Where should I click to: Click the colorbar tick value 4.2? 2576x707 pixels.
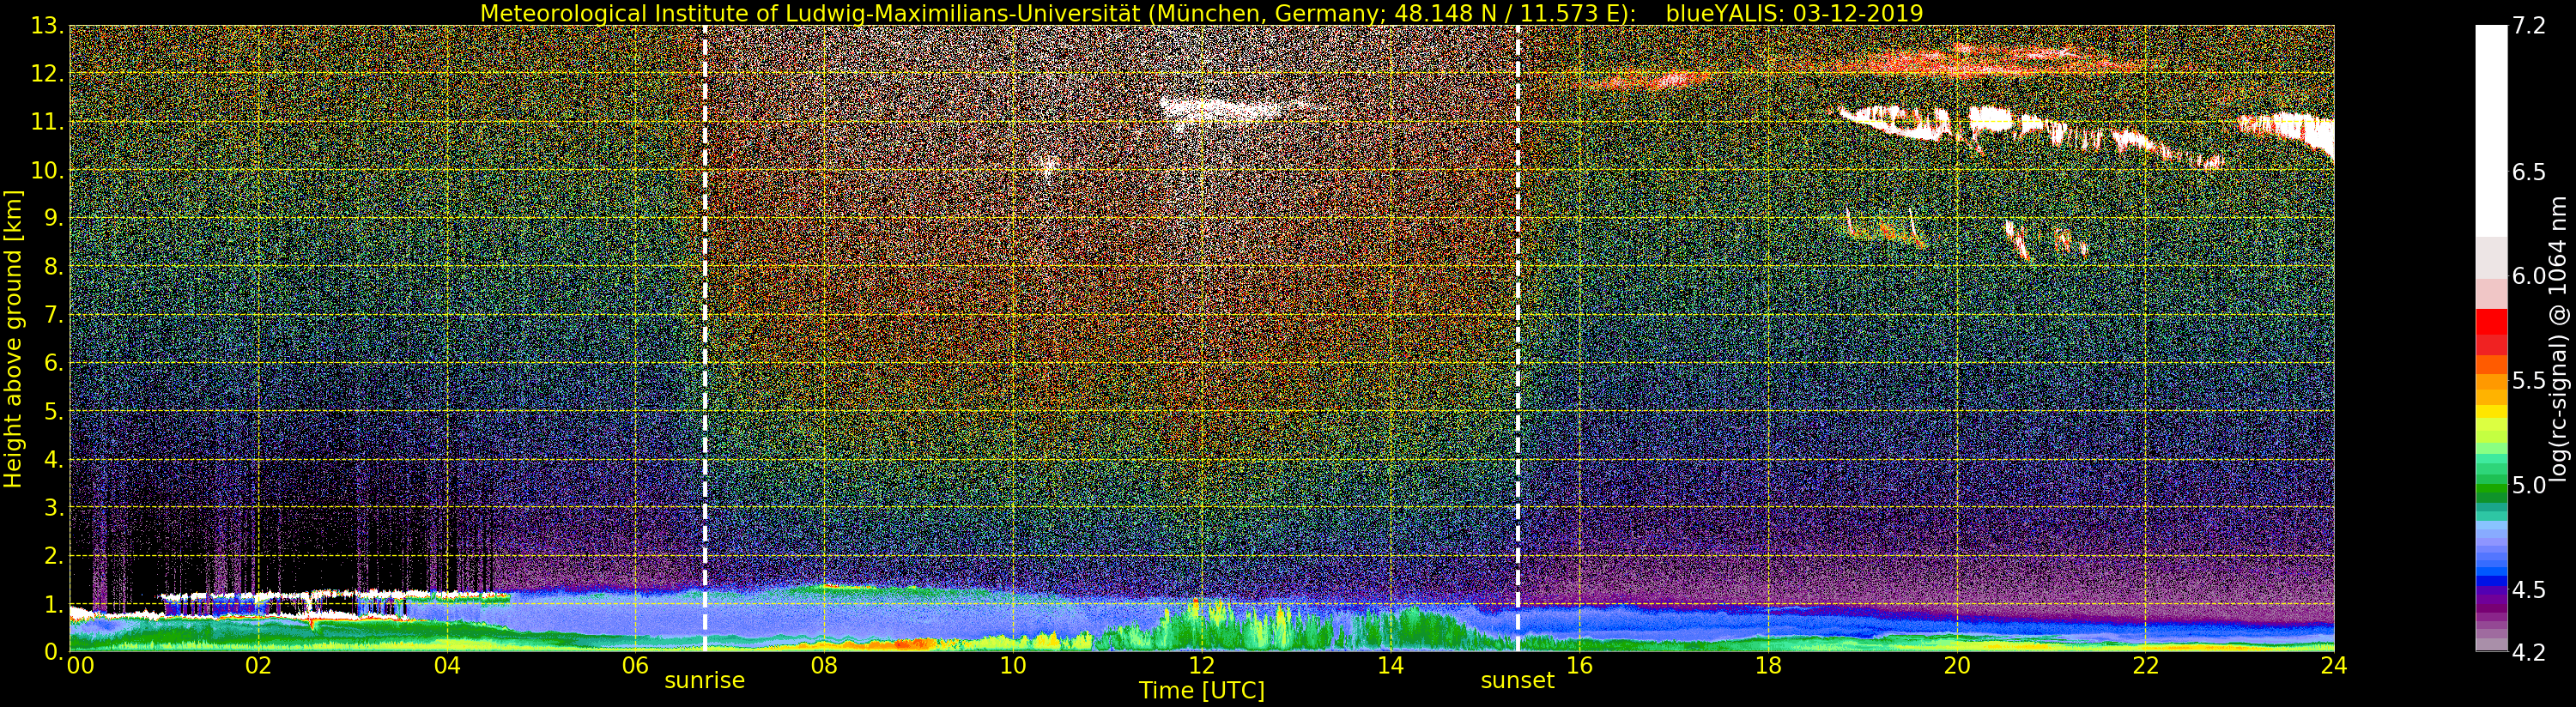(2529, 652)
